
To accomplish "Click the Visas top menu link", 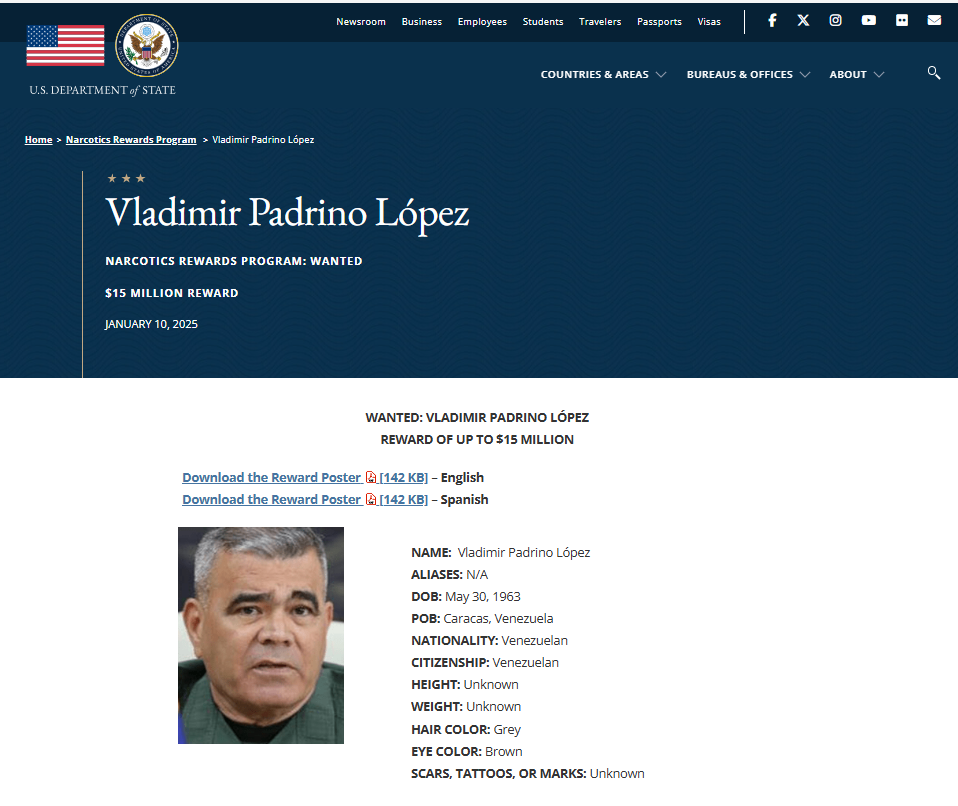I will (x=709, y=22).
